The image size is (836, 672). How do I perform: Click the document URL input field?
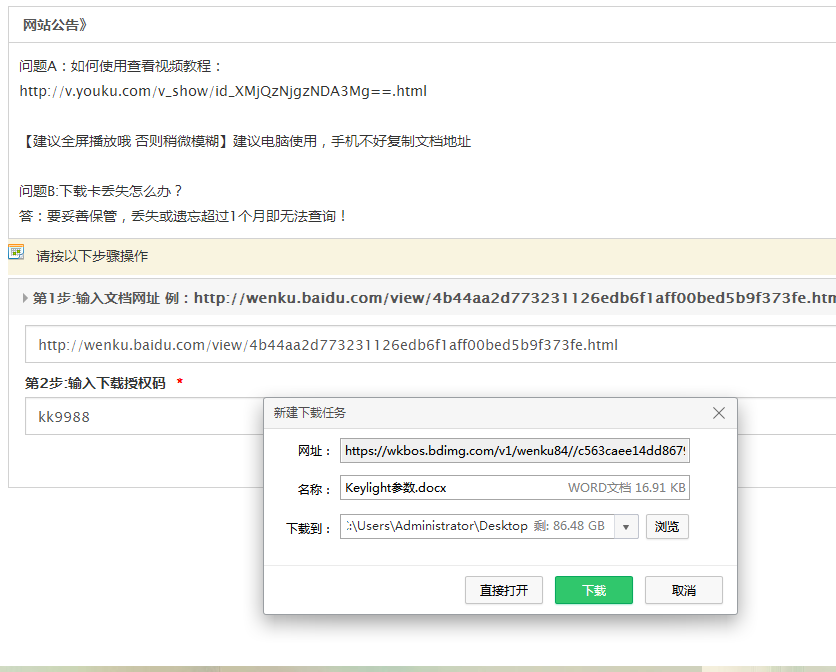point(431,345)
